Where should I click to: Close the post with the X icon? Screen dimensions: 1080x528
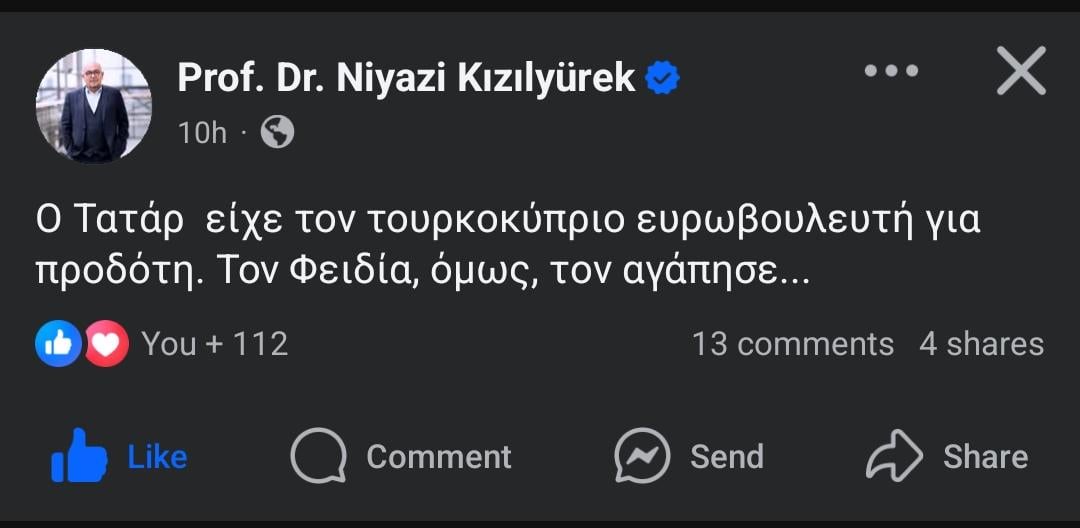1021,72
